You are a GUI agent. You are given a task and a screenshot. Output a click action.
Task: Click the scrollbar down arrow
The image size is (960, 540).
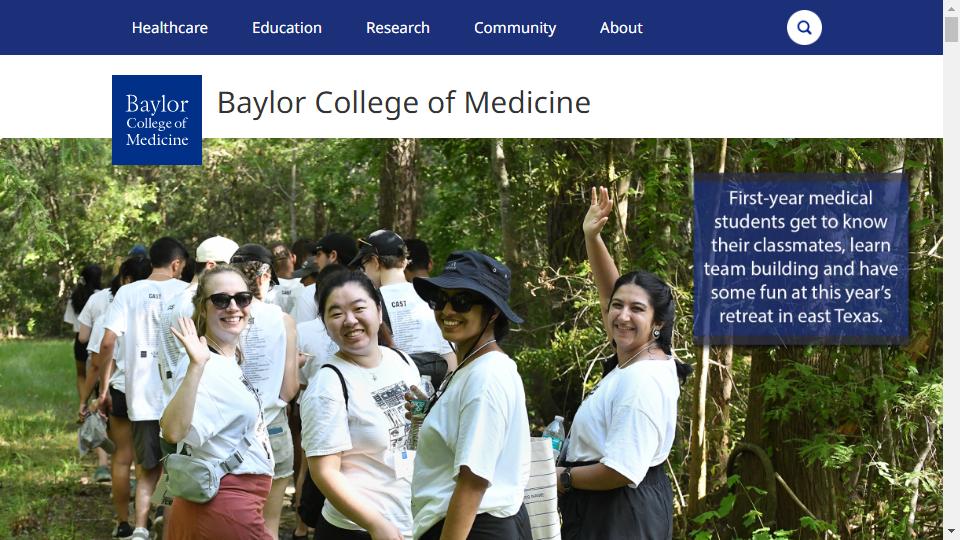click(951, 531)
